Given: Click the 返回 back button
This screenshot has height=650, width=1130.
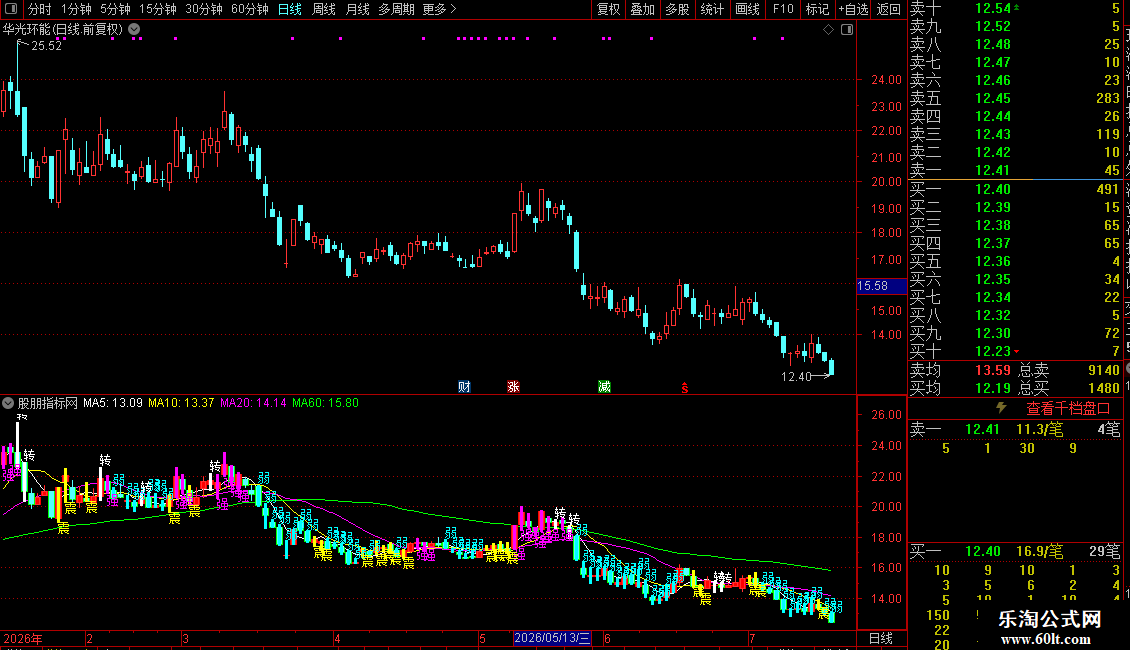Looking at the screenshot, I should 889,9.
